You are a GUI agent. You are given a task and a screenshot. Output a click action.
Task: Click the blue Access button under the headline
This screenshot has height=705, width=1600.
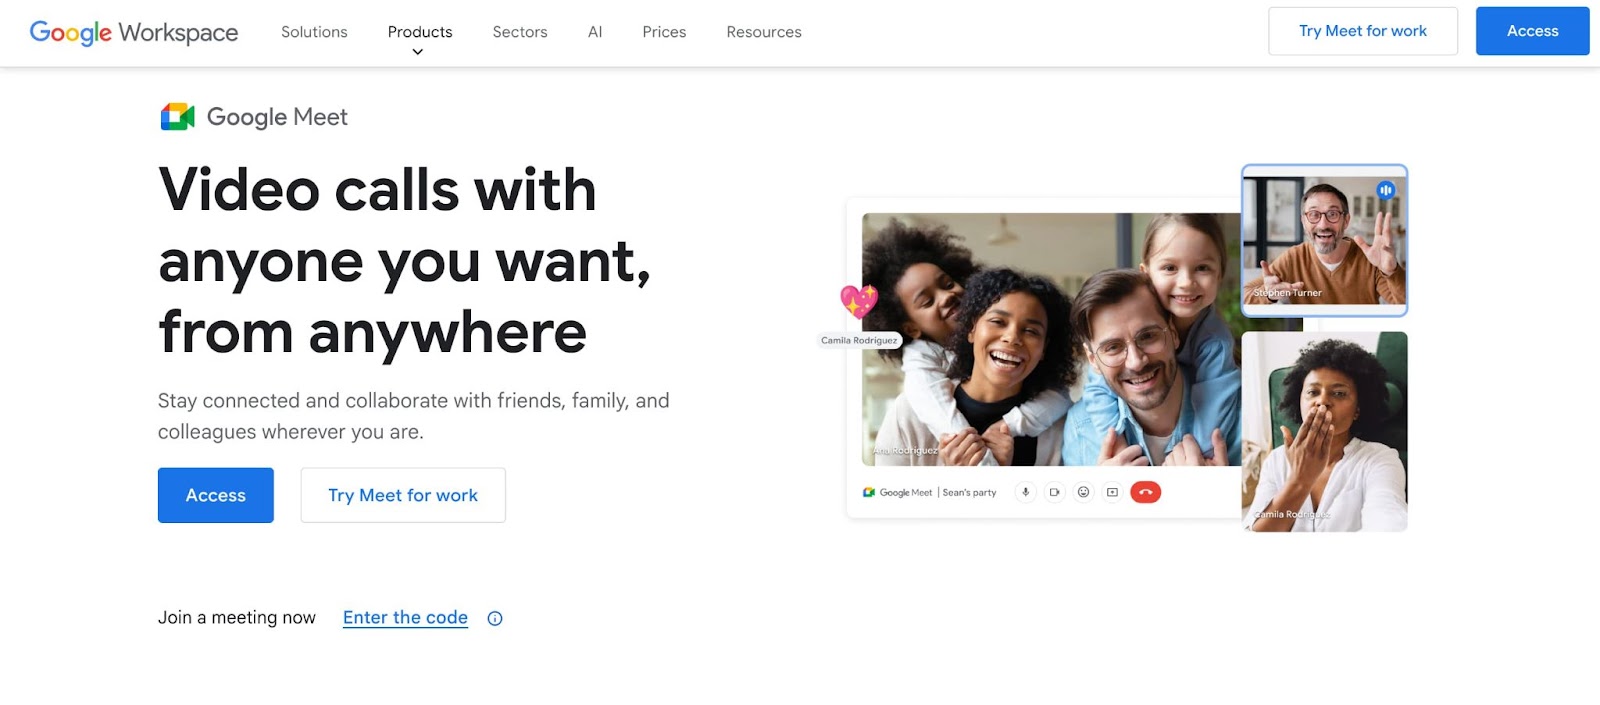216,495
